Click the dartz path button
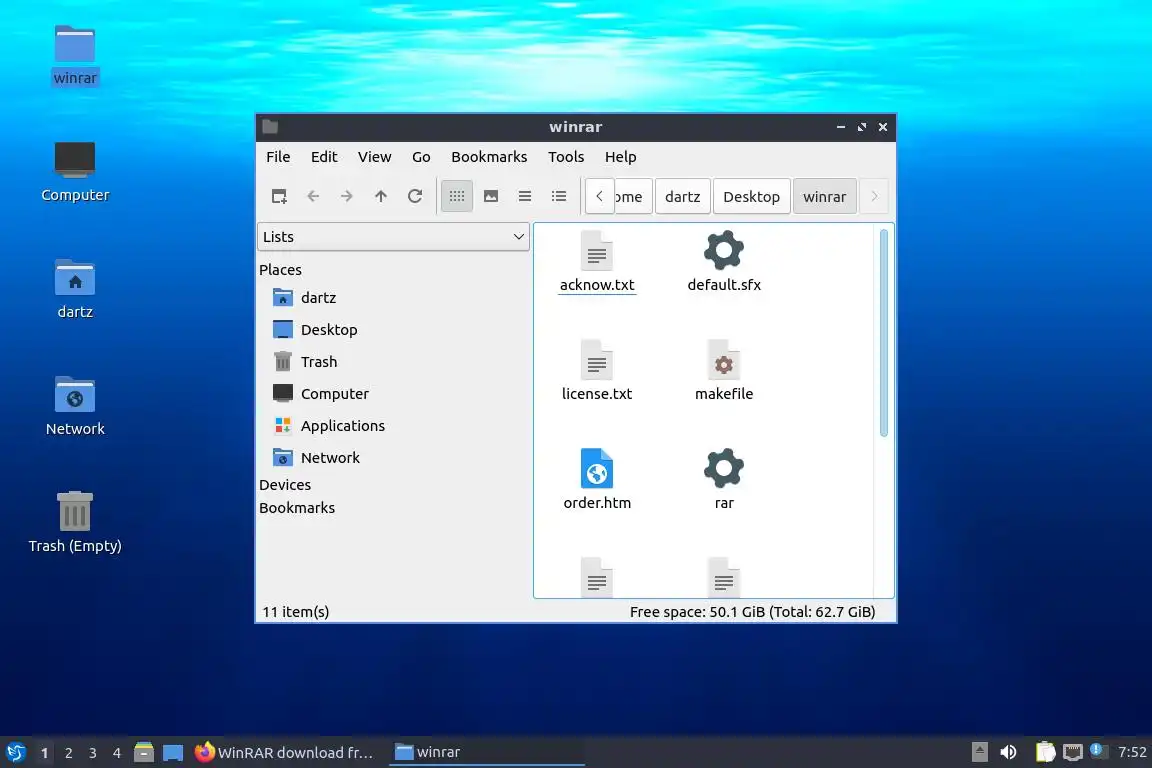 pos(683,196)
